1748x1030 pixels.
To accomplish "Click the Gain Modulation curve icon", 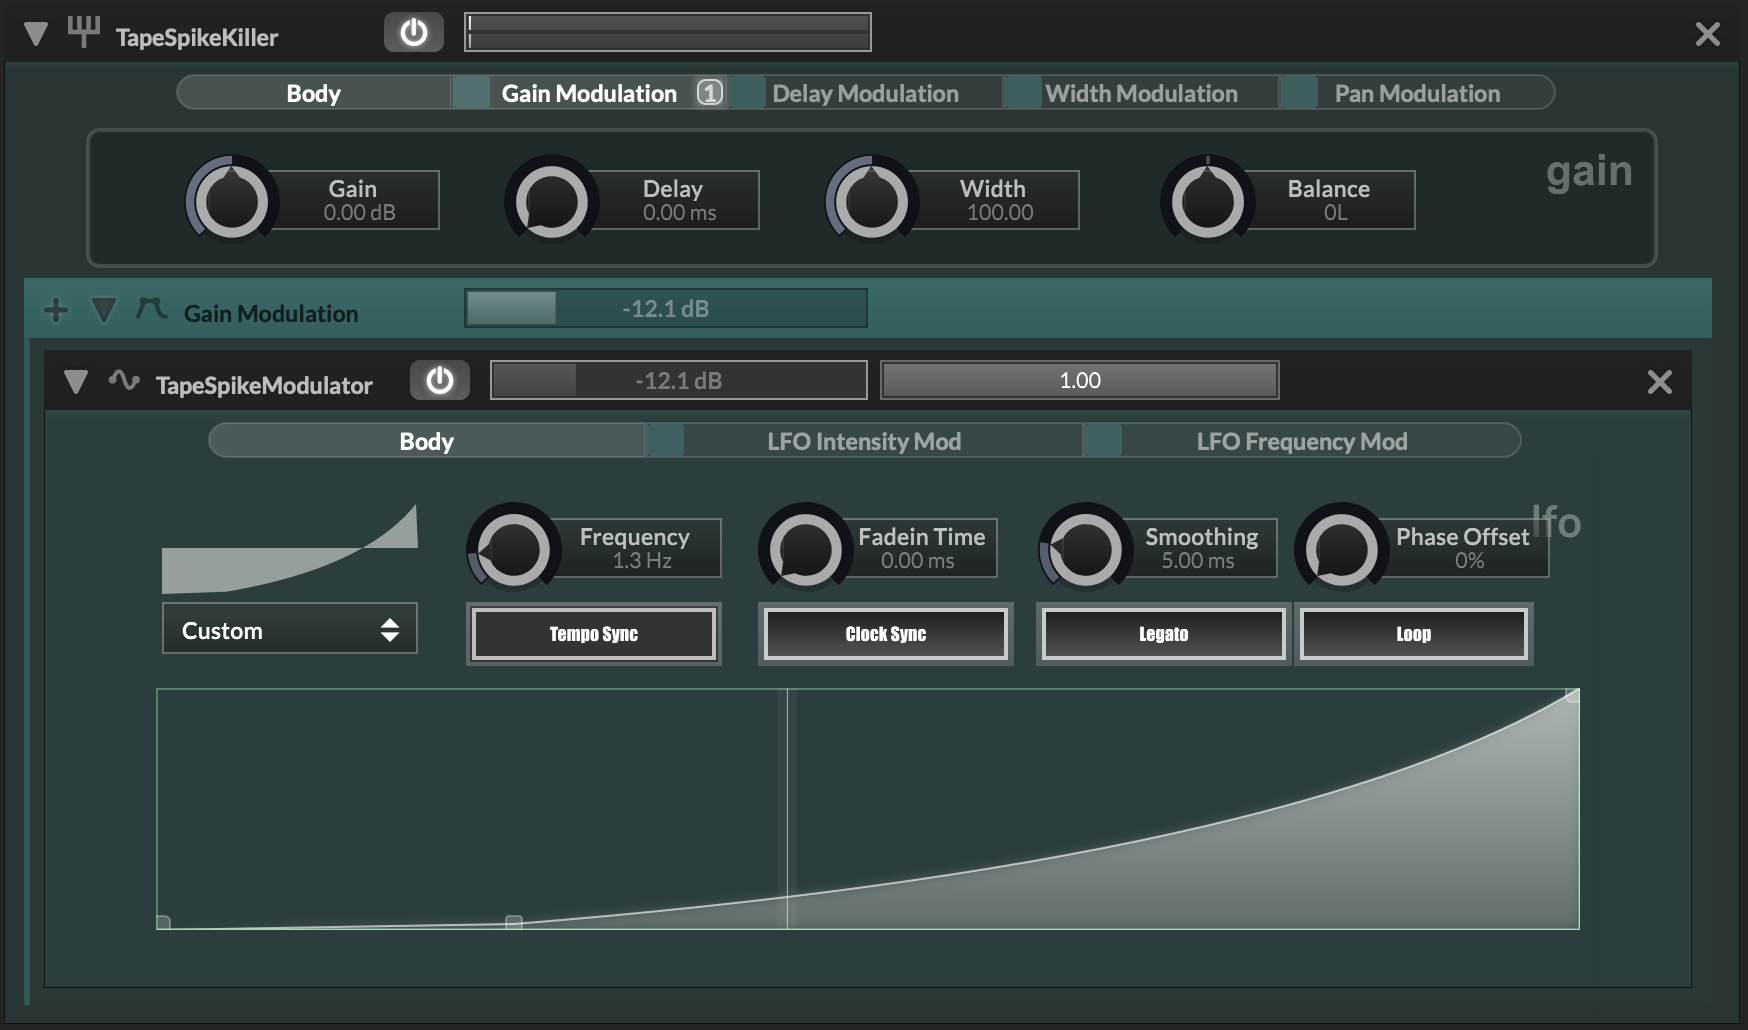I will tap(151, 308).
